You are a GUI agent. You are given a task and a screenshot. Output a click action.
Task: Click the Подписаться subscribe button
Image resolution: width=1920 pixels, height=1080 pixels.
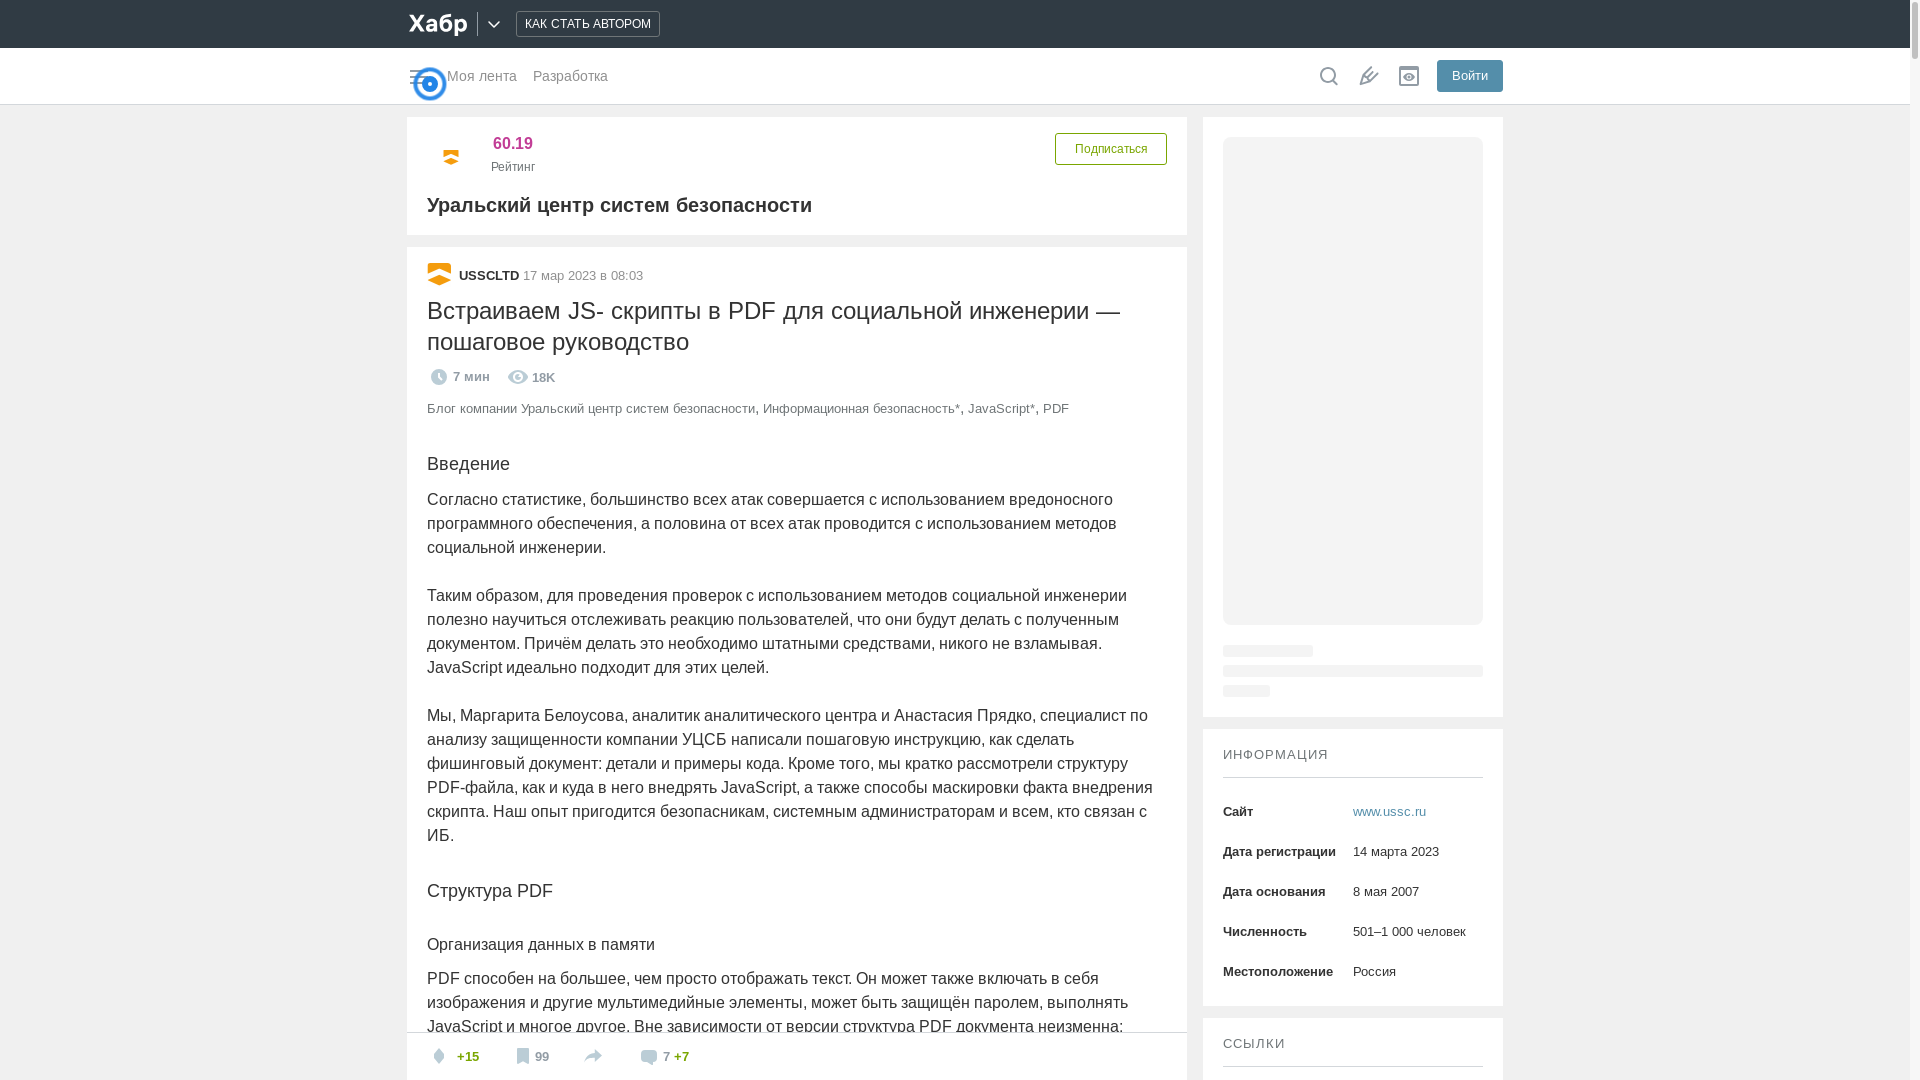click(1111, 149)
